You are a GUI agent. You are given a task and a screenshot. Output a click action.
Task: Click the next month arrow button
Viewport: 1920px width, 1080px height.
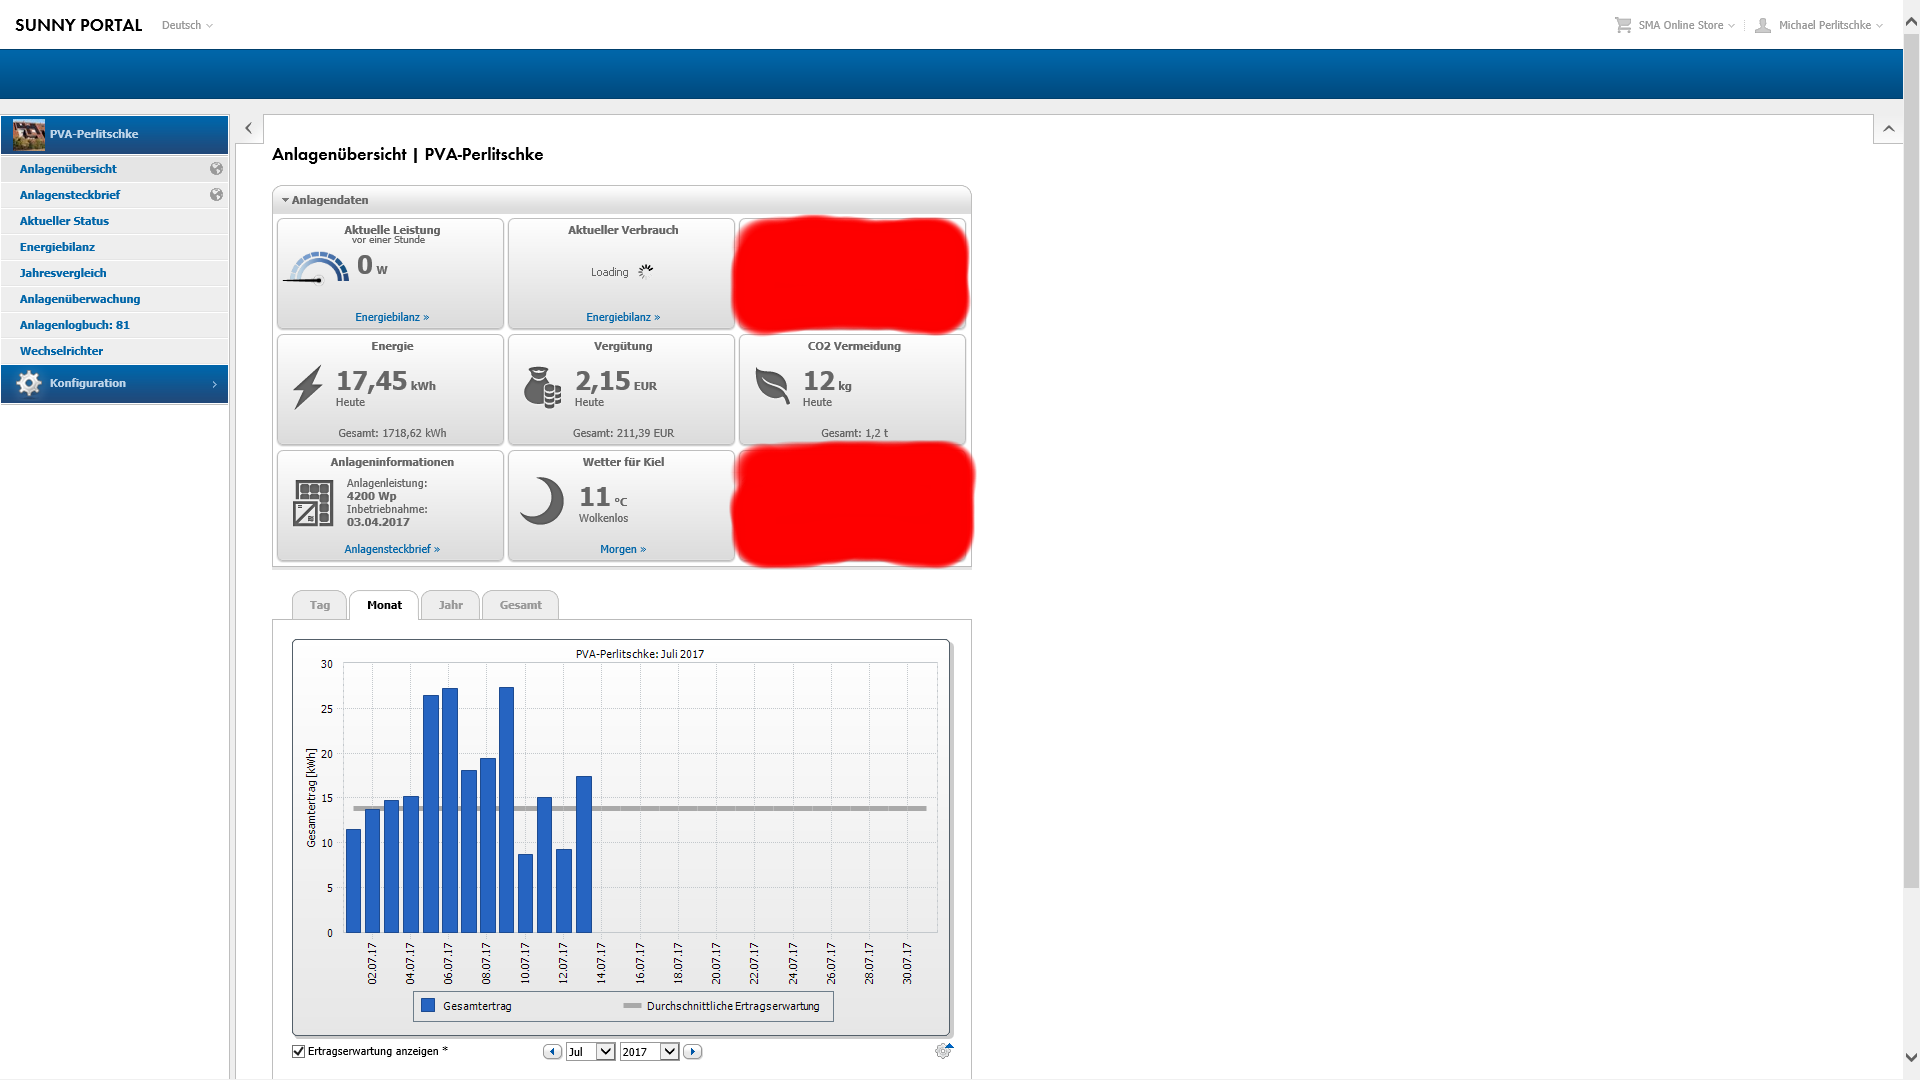pyautogui.click(x=692, y=1052)
